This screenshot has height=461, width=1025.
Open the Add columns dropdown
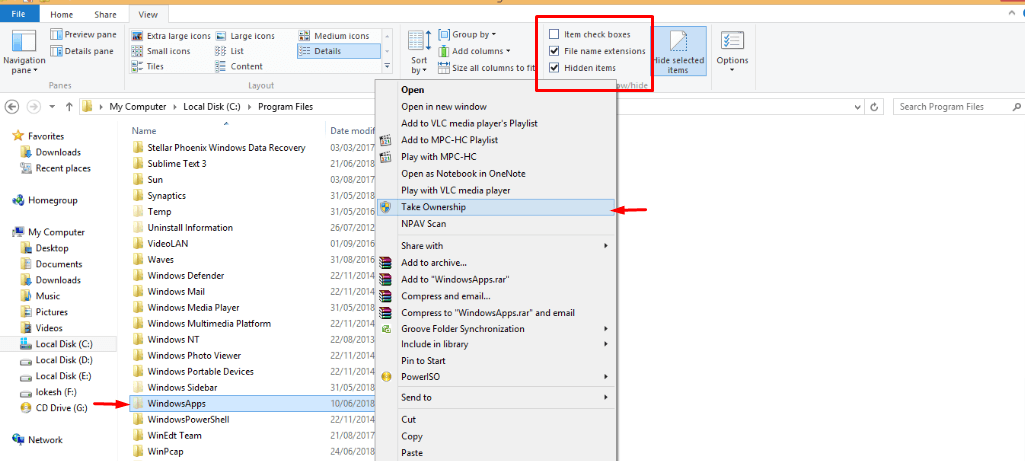(474, 51)
